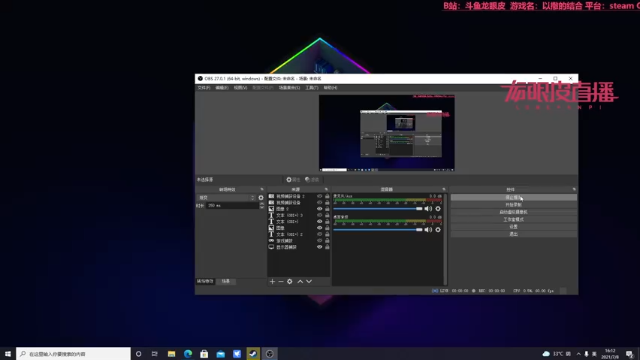
Task: Switch to the 场景 tab
Action: [x=226, y=282]
